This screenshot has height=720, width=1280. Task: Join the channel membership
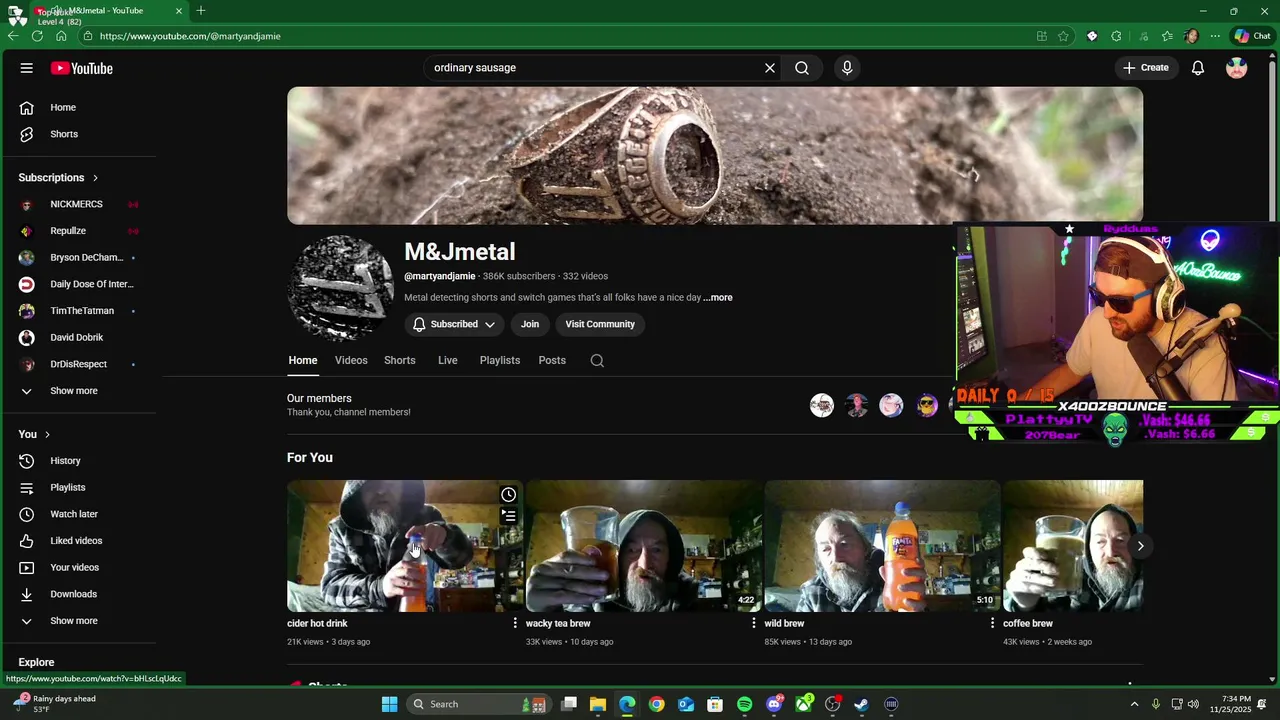[530, 324]
